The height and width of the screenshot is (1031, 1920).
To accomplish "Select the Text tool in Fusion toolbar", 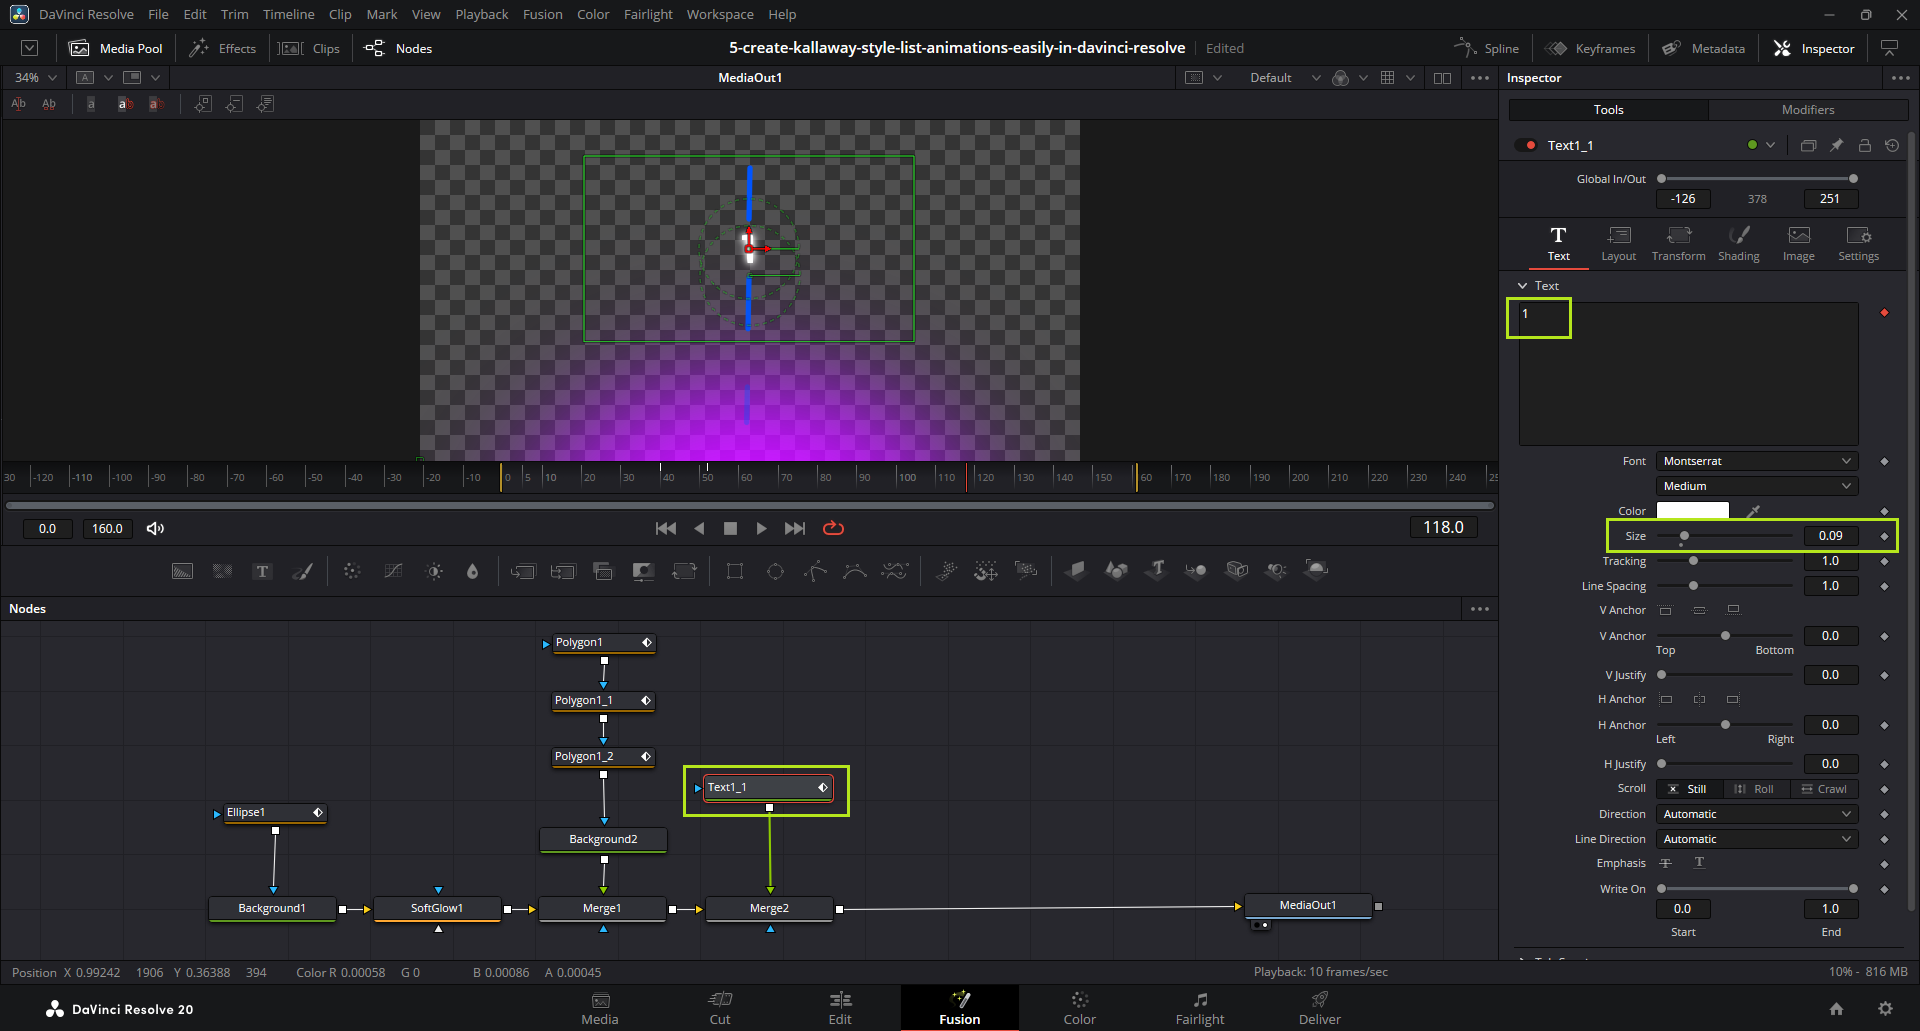I will click(x=262, y=571).
